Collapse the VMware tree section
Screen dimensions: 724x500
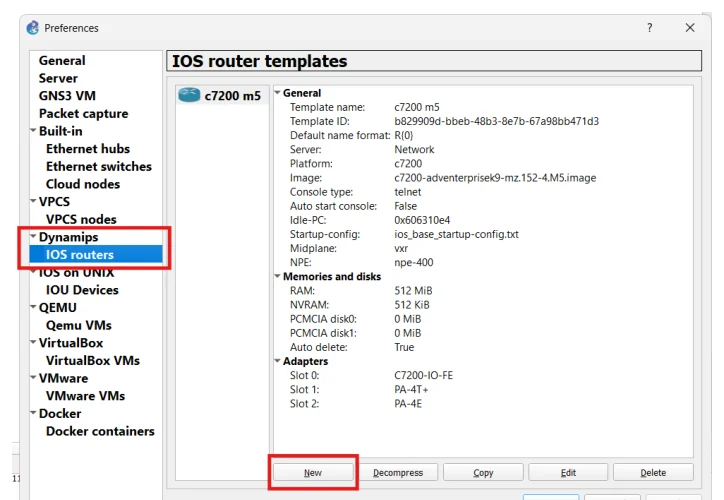click(33, 378)
